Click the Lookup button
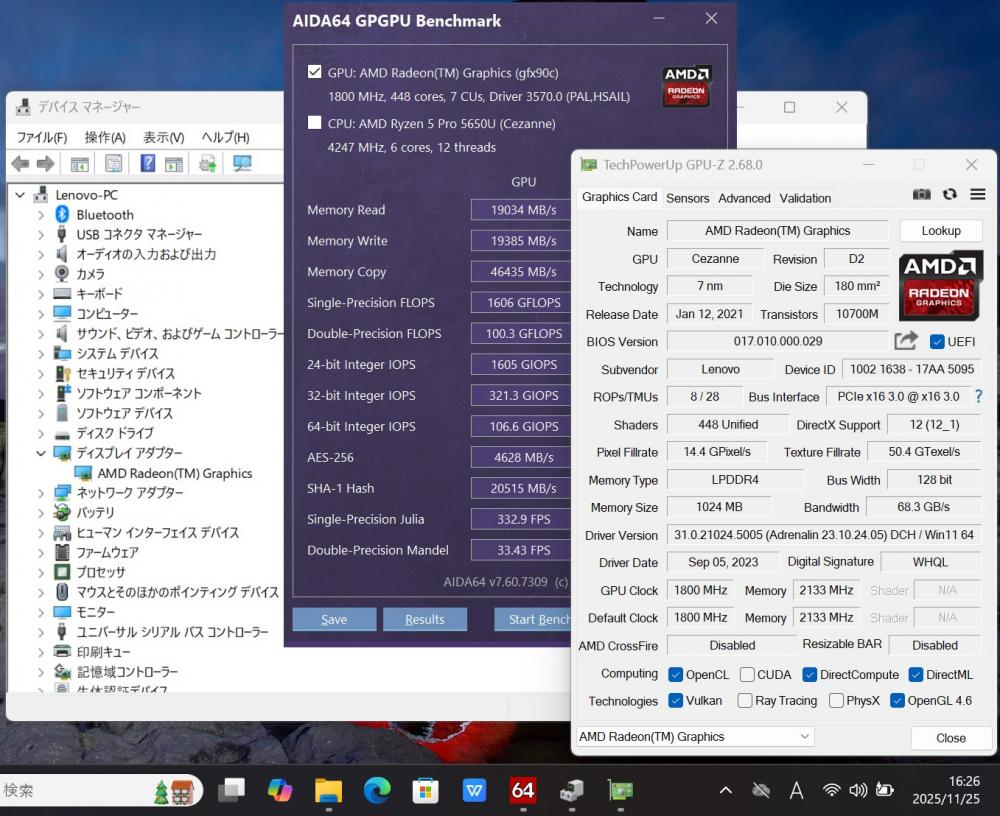This screenshot has height=816, width=1000. [940, 231]
